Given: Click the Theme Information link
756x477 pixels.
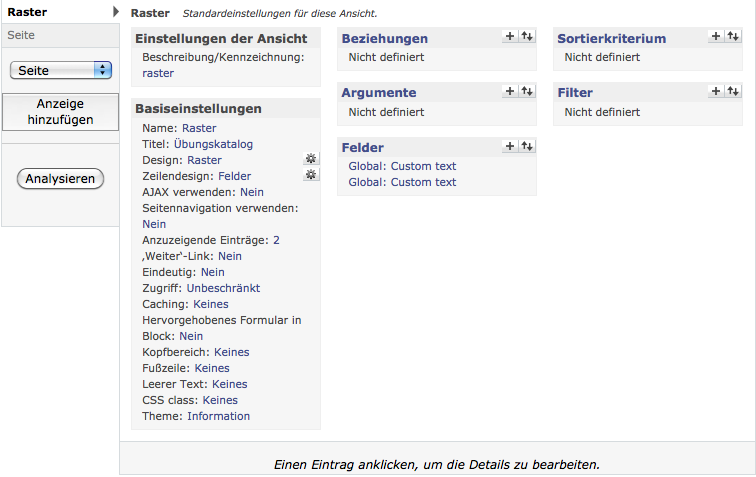Looking at the screenshot, I should click(218, 416).
